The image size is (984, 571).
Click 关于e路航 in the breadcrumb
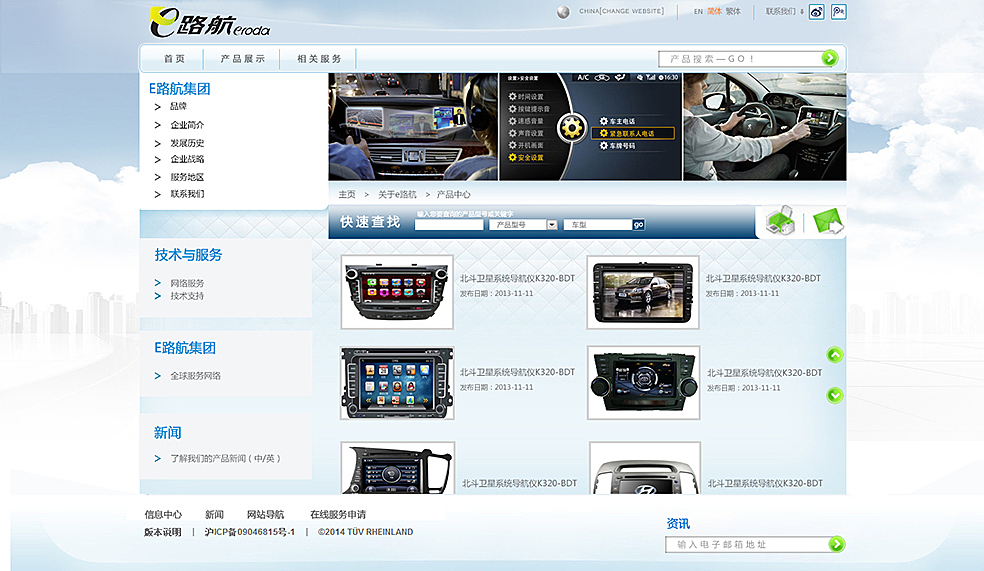tap(397, 195)
